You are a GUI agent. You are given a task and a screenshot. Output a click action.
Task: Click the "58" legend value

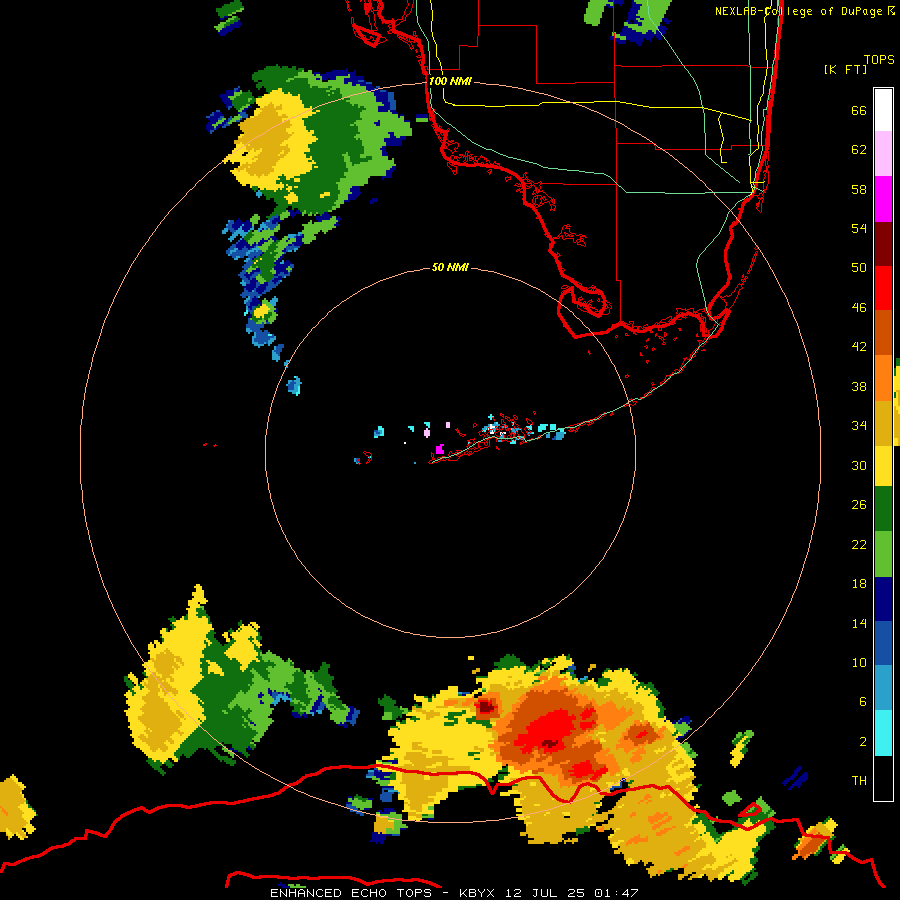pos(859,189)
